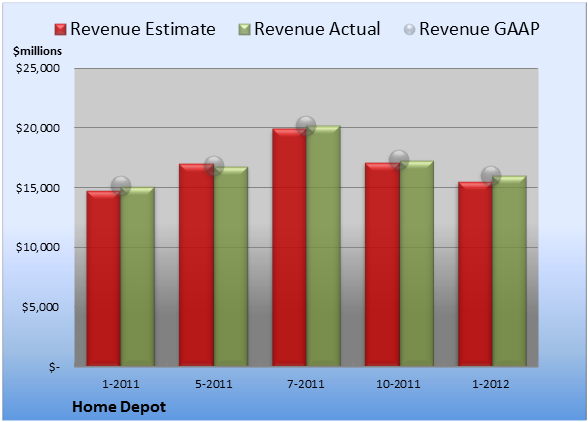Click the '1-2011' x-axis label
The image size is (588, 422).
pos(121,384)
